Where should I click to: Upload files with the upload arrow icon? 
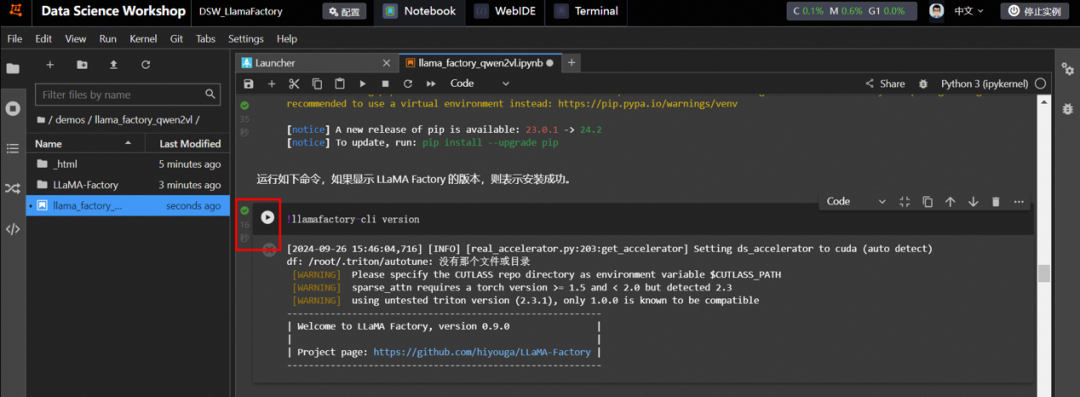point(114,64)
